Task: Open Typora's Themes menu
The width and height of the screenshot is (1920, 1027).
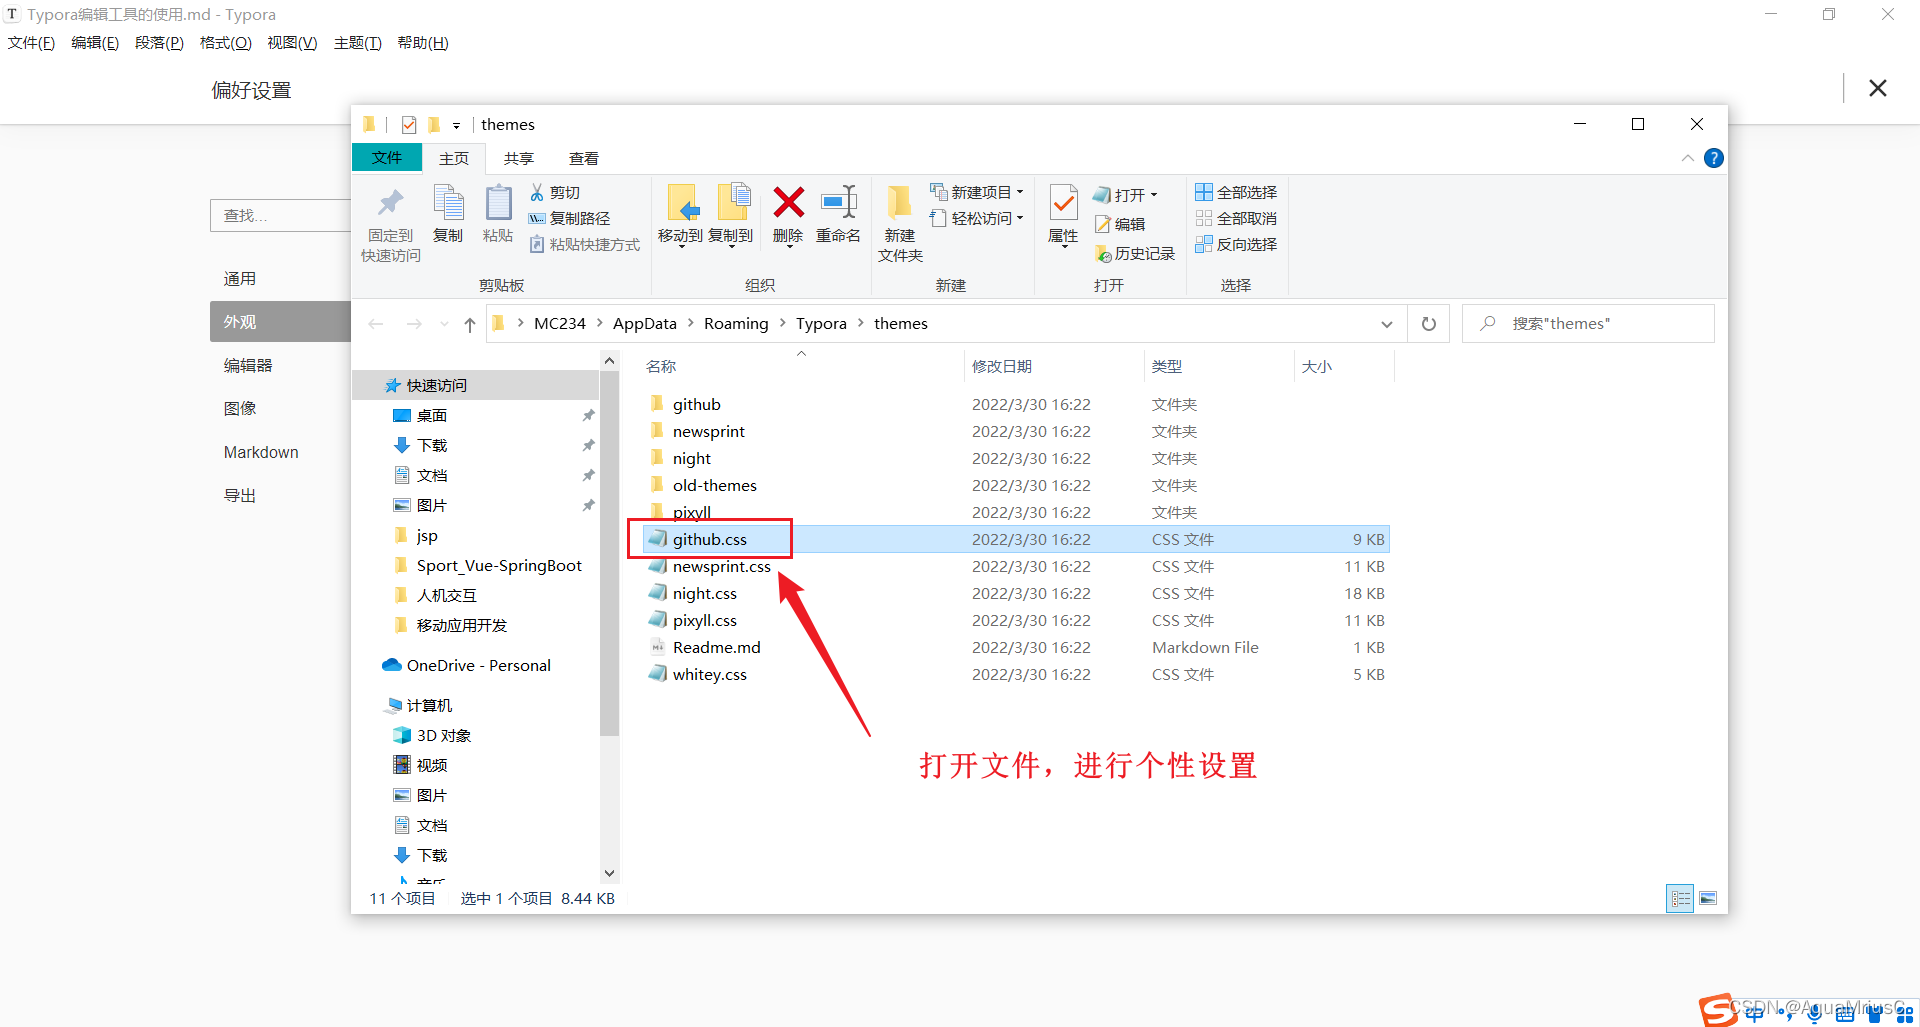Action: pos(358,43)
